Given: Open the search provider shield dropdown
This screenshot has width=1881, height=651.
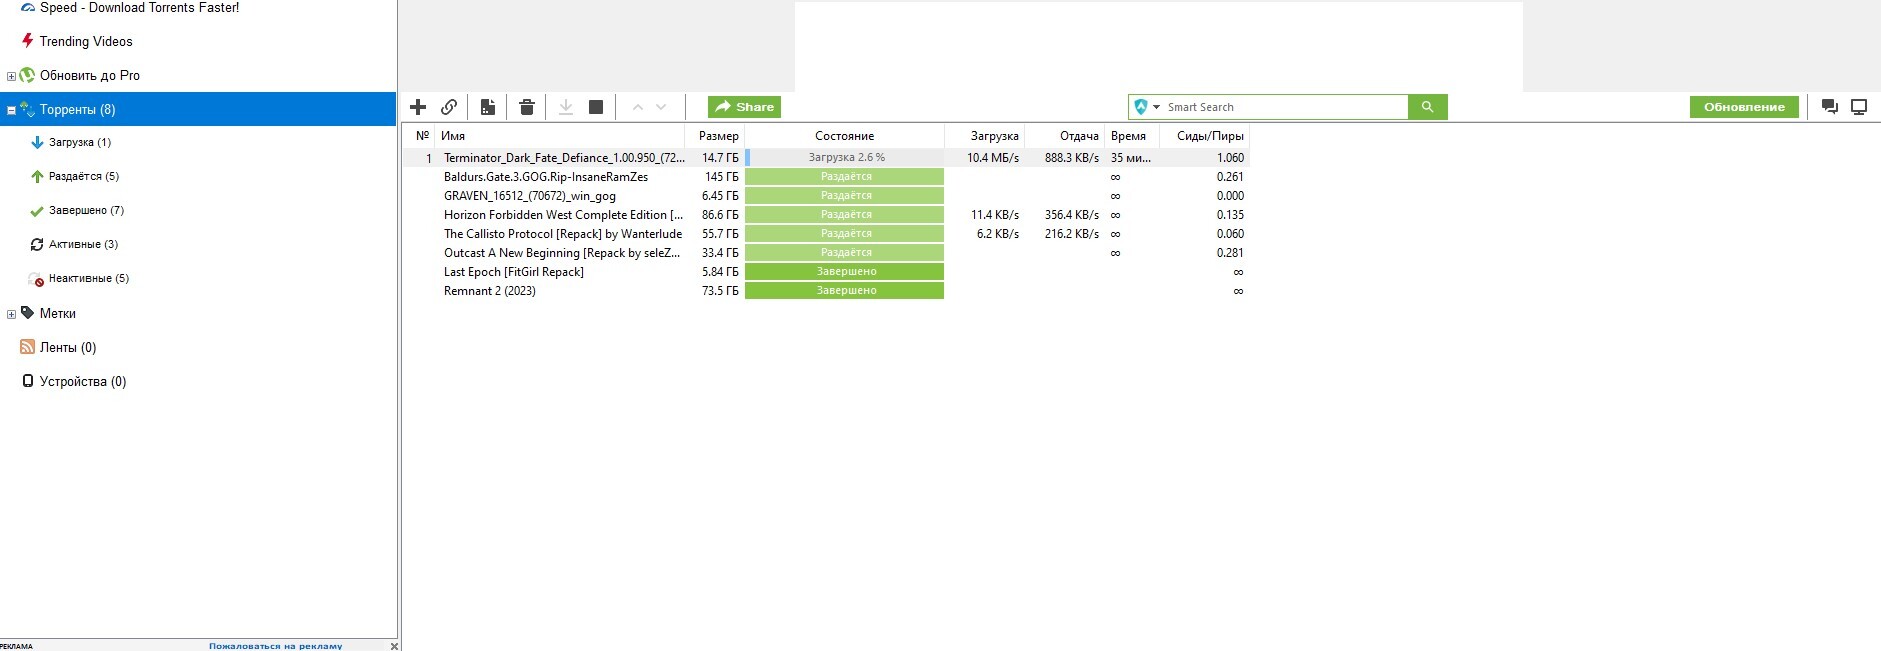Looking at the screenshot, I should [x=1146, y=107].
